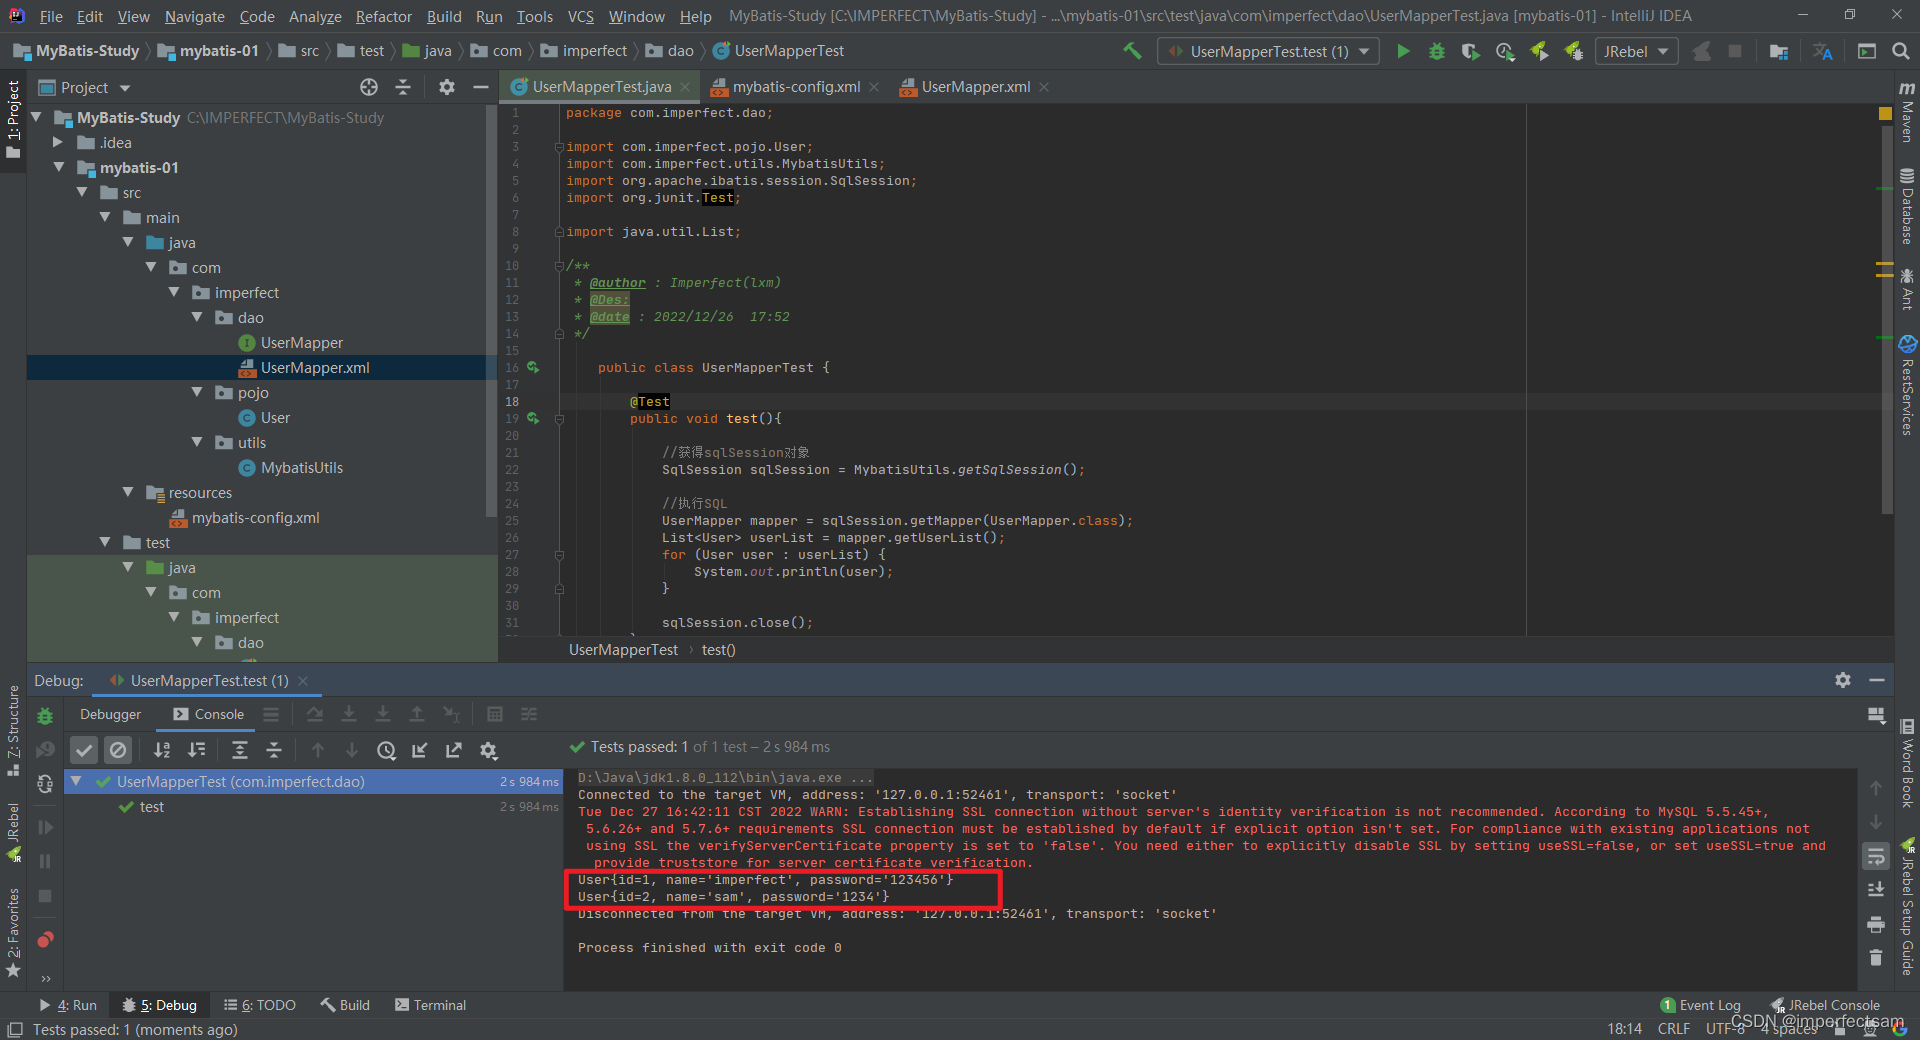Print console output printer icon
Viewport: 1920px width, 1040px height.
point(1876,924)
